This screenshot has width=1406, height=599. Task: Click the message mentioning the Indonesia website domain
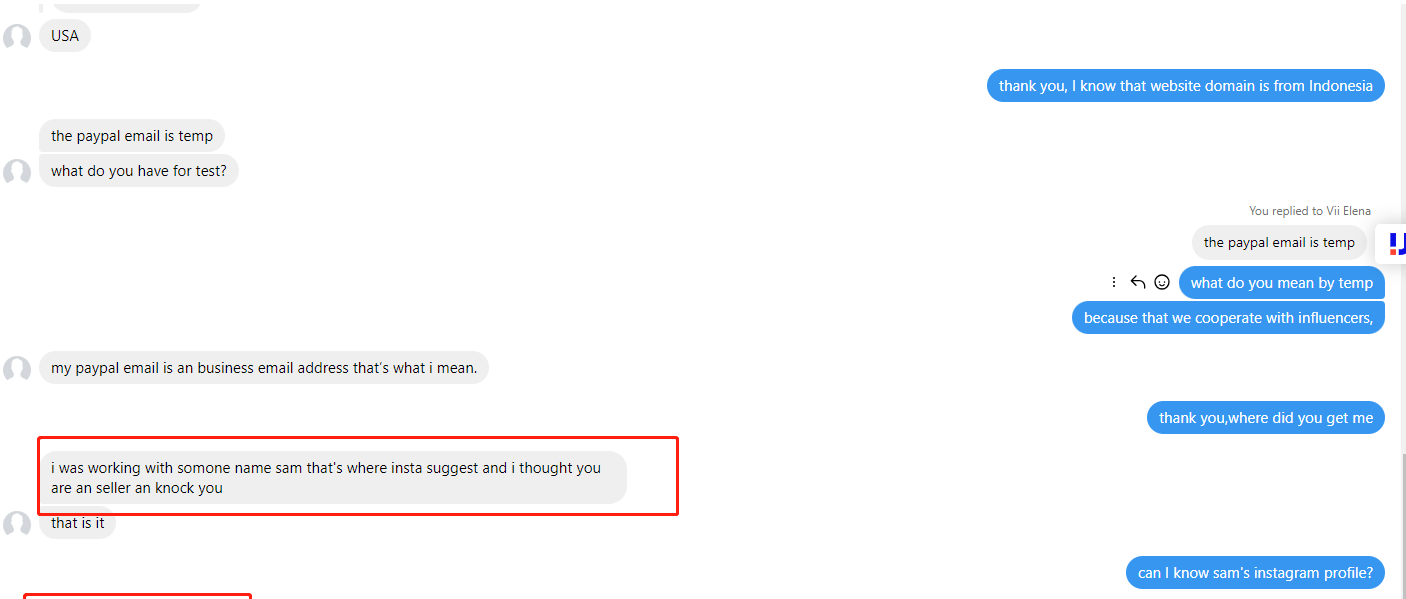1185,86
